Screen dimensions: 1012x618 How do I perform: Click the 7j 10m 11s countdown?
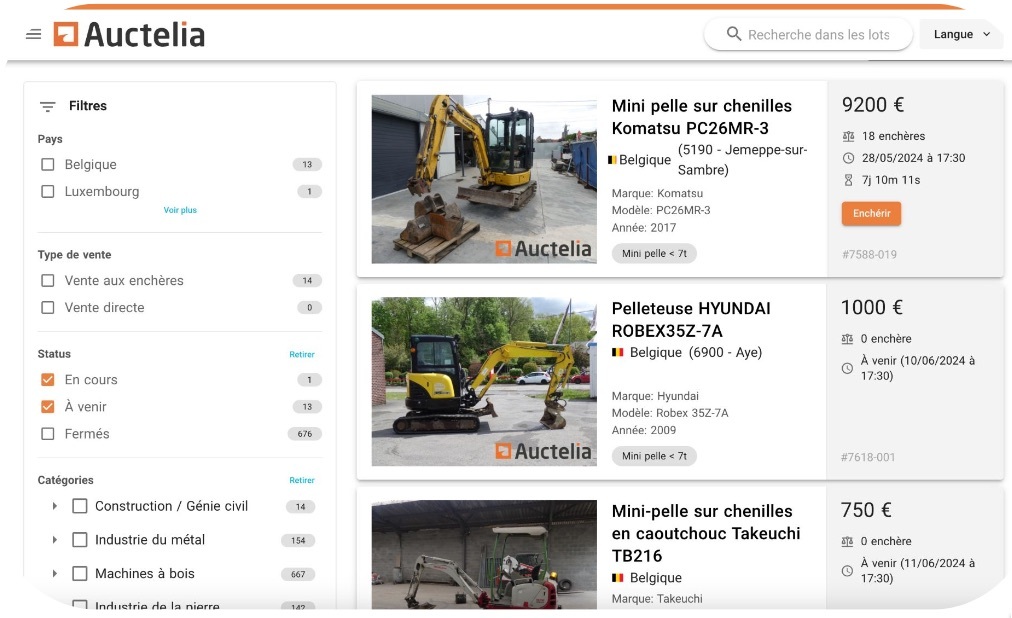[x=891, y=180]
